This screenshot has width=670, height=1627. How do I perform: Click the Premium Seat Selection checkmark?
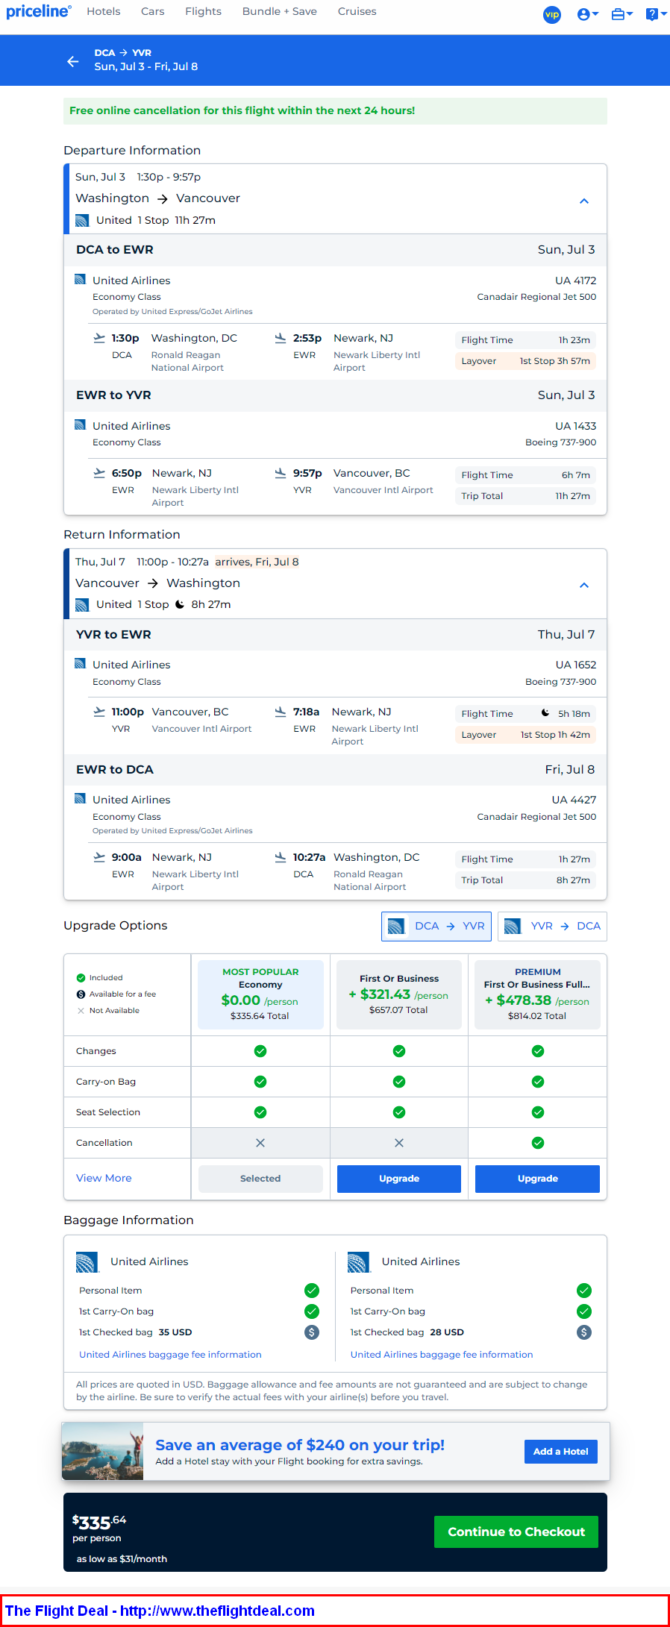click(538, 1112)
